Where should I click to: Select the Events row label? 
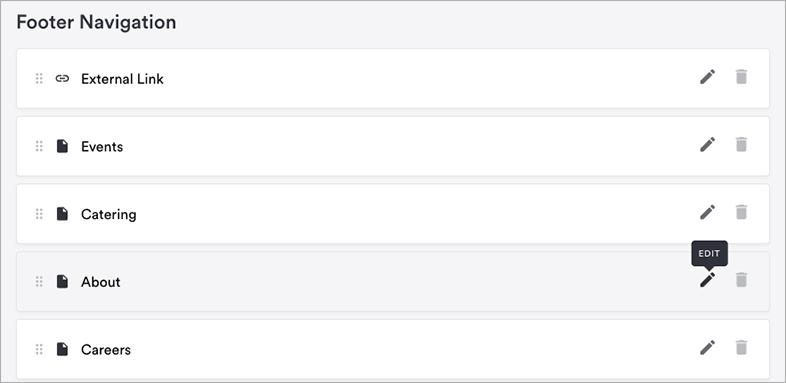pos(102,147)
